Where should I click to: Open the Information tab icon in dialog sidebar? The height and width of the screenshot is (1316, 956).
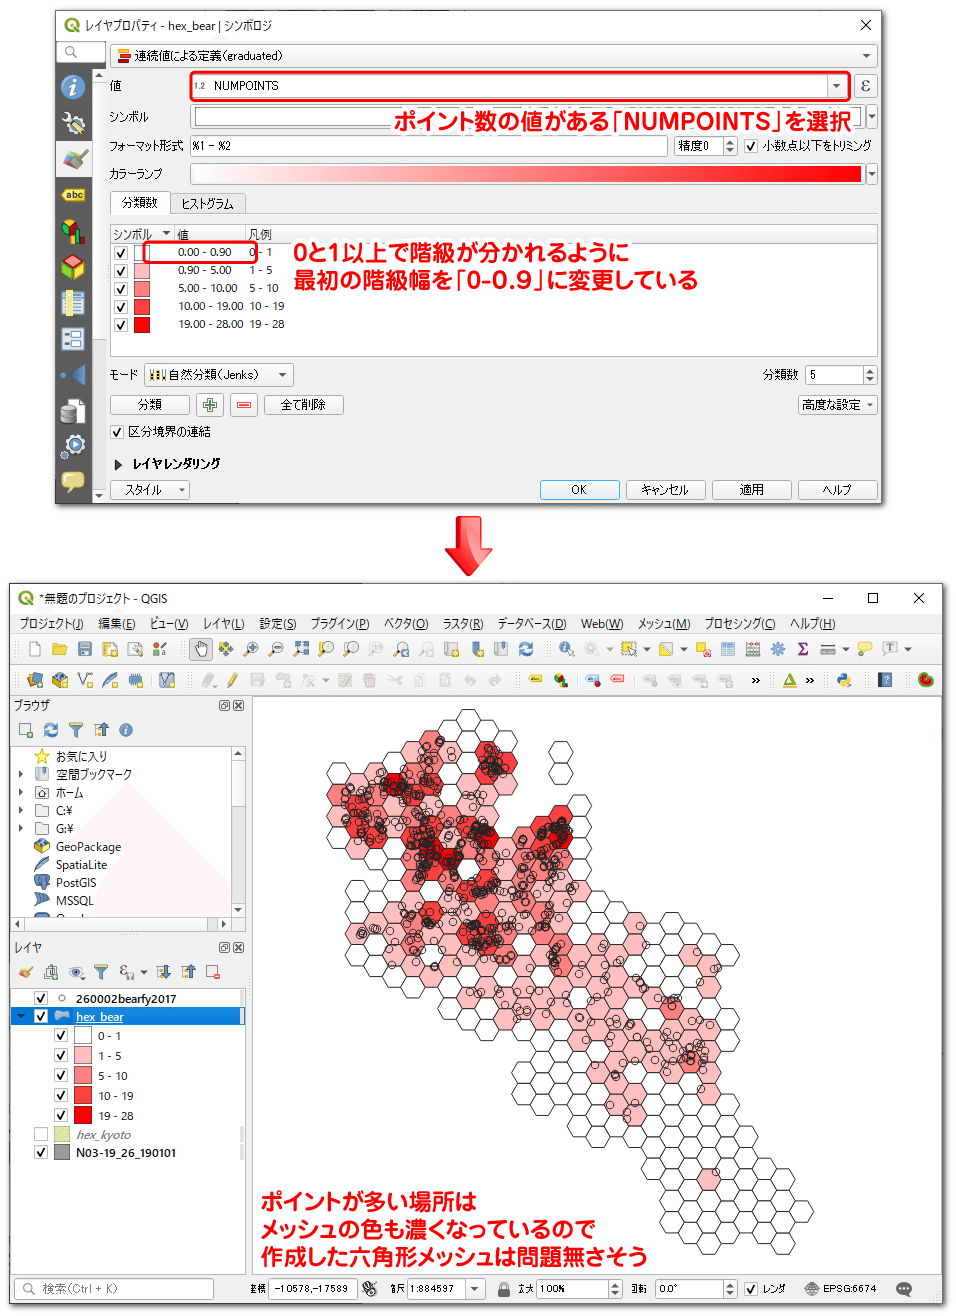(x=73, y=87)
